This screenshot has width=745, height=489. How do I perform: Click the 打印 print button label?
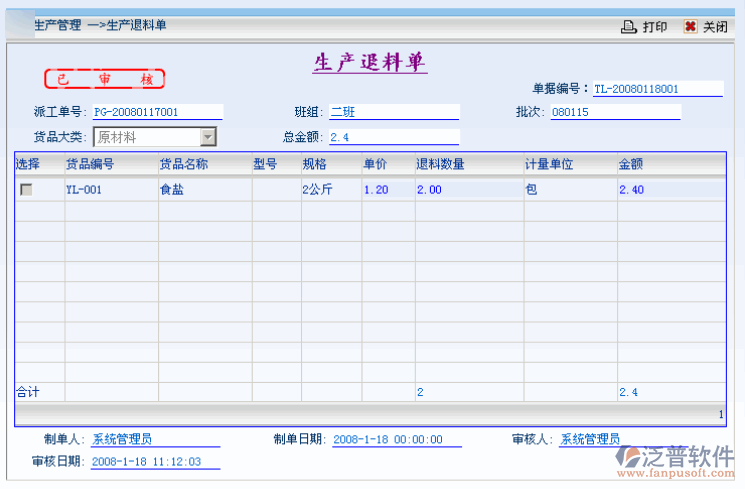[x=655, y=27]
